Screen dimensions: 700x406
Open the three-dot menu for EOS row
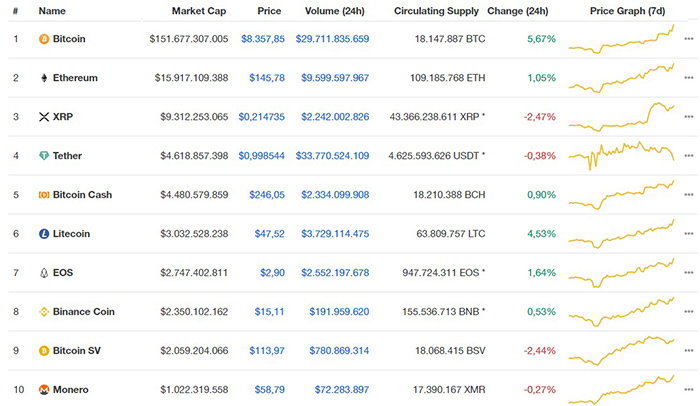tap(688, 272)
